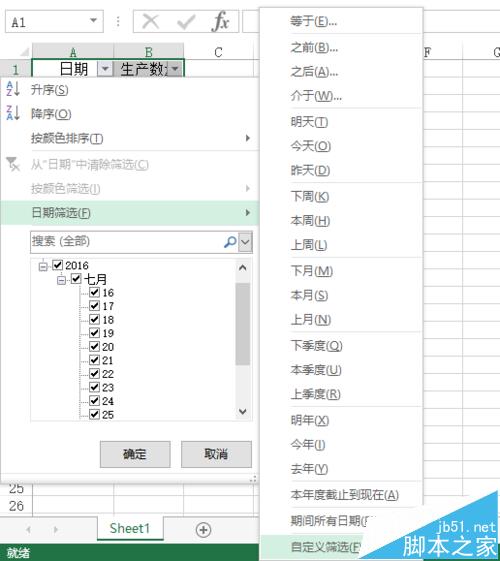
Task: Click the clear filter funnel icon
Action: [x=13, y=164]
